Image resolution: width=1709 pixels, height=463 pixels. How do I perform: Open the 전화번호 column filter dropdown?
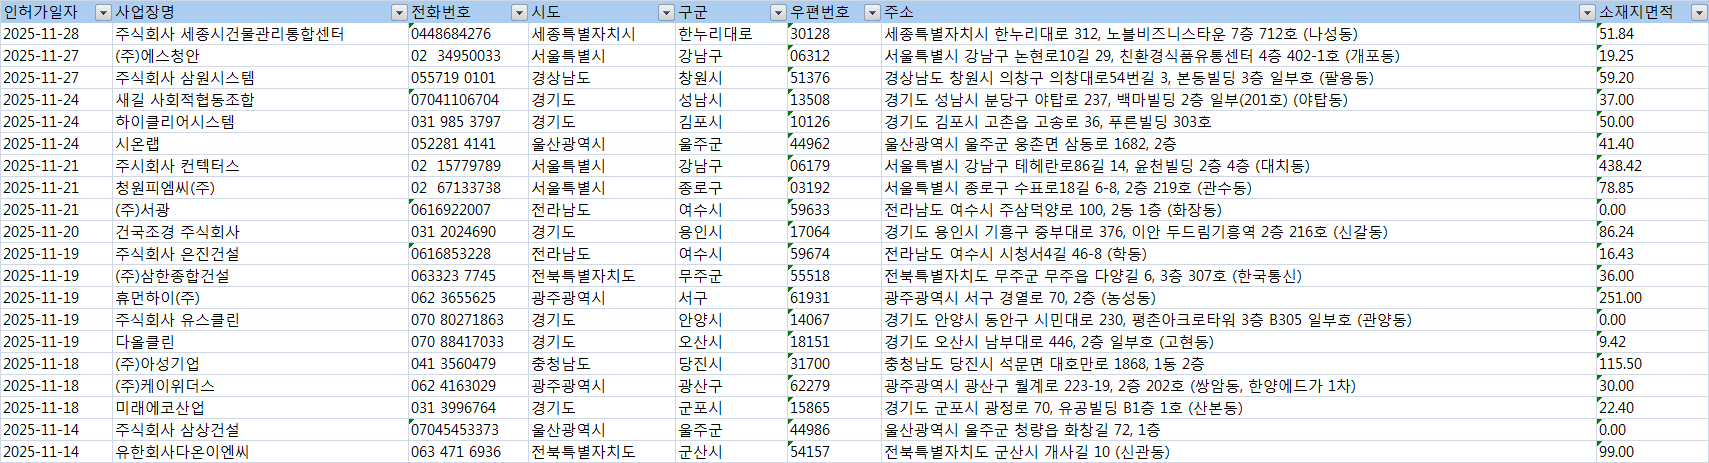(x=519, y=12)
